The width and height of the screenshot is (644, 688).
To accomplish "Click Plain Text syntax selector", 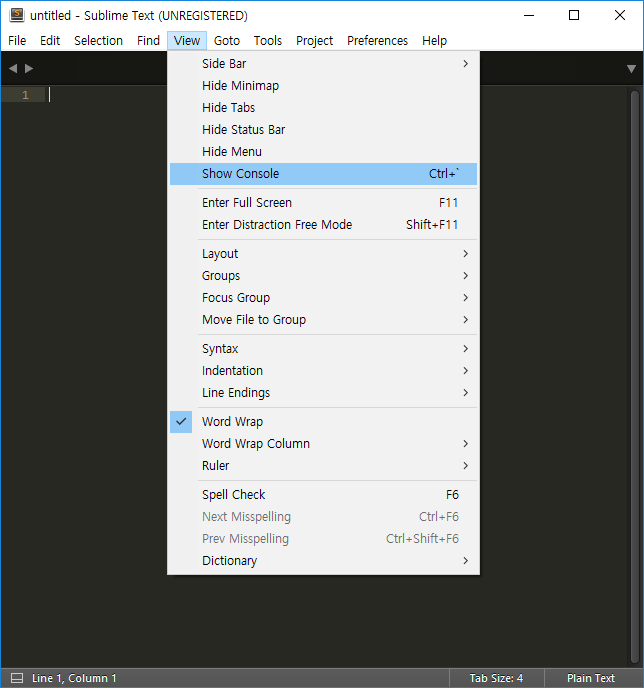I will click(x=590, y=678).
